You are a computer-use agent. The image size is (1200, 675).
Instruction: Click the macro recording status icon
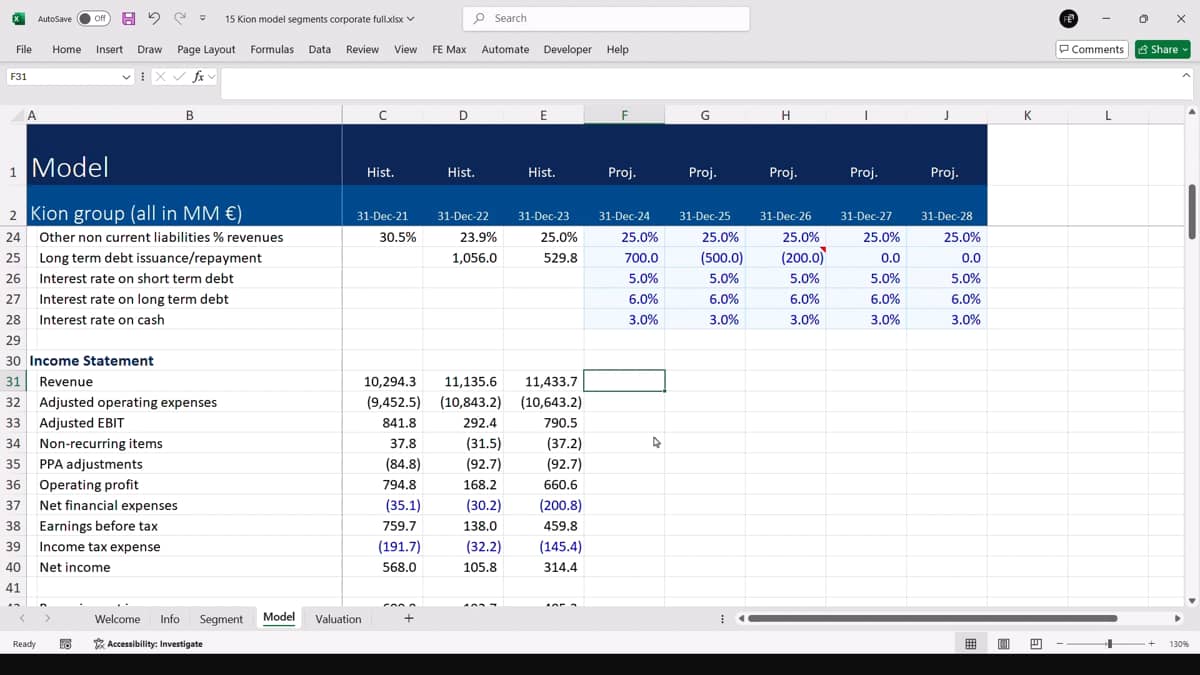[65, 644]
